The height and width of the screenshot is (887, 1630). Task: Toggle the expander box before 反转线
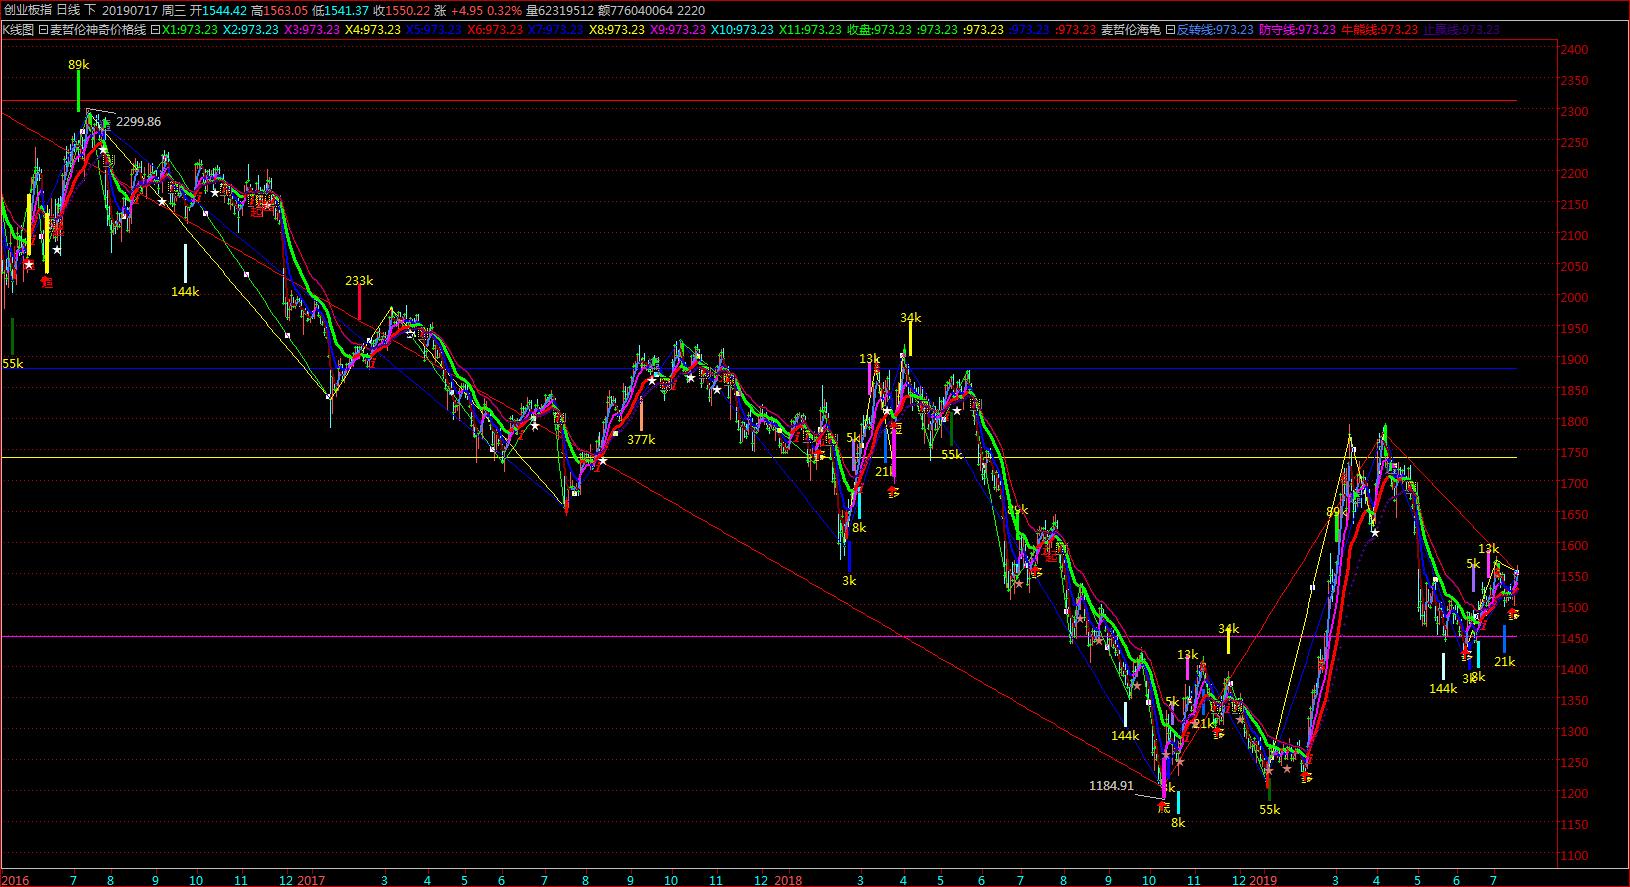(1170, 30)
